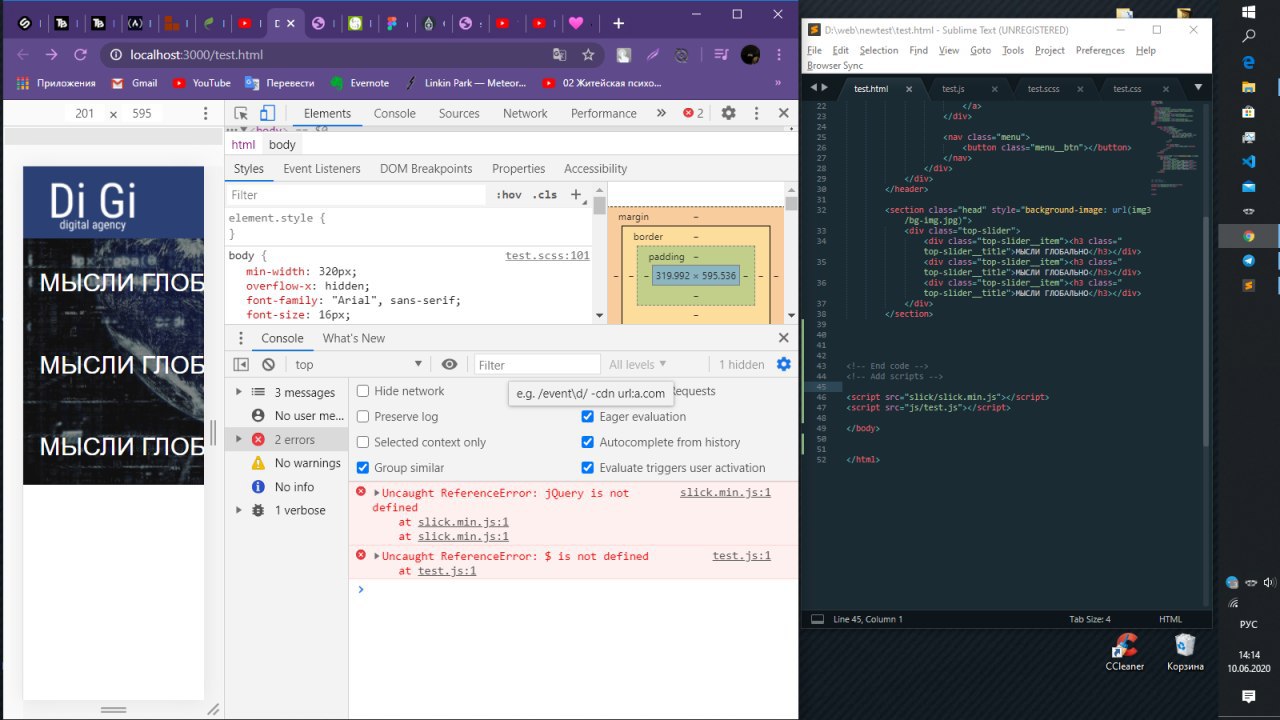The width and height of the screenshot is (1280, 720).
Task: Open Windows Start menu
Action: tap(1248, 12)
